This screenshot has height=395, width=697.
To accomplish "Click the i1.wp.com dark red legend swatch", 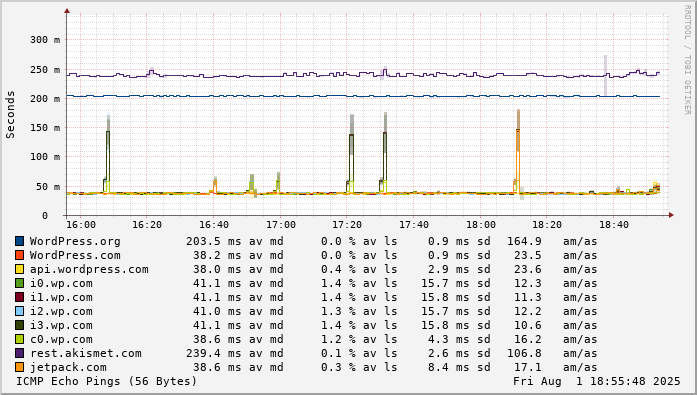I will coord(20,297).
